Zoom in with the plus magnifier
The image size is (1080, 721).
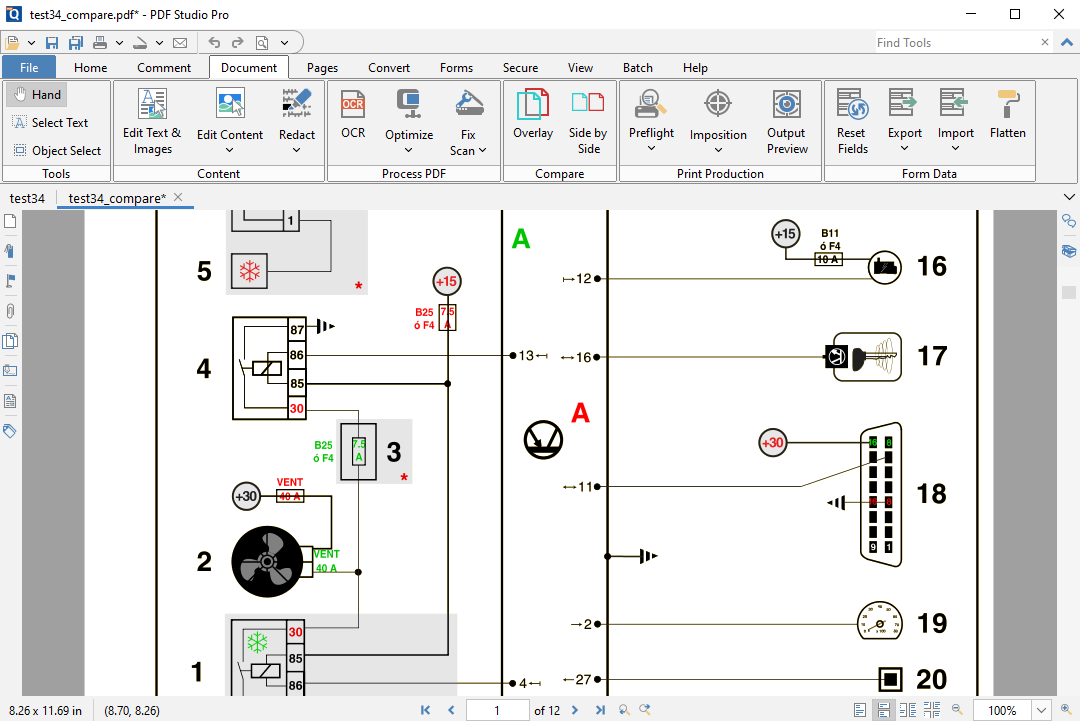(x=1066, y=709)
